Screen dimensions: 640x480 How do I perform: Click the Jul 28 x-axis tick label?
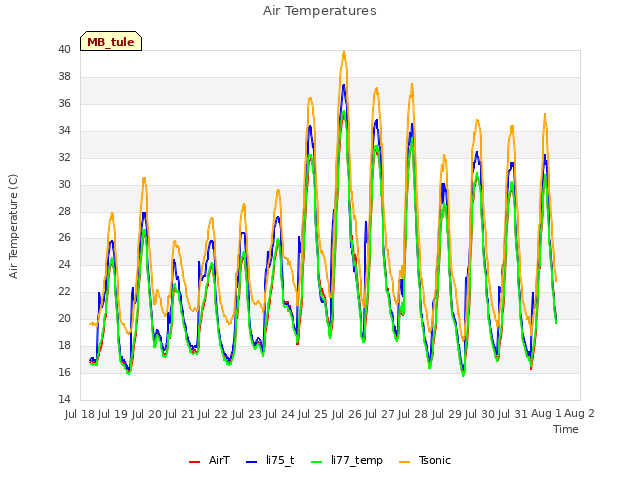pos(413,414)
